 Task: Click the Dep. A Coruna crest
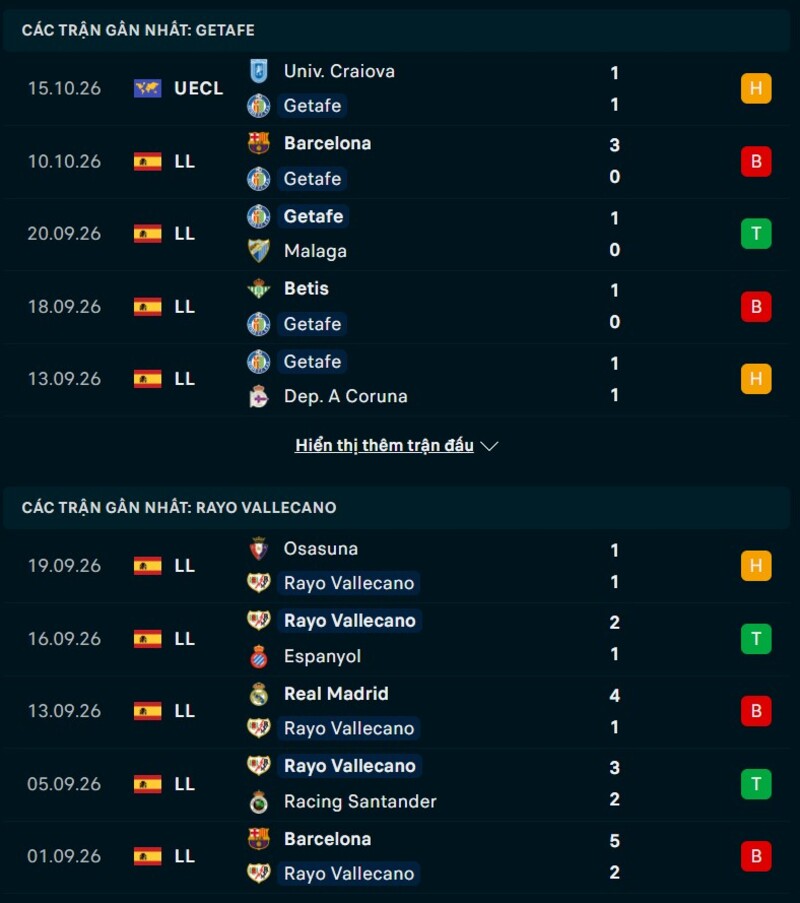259,396
